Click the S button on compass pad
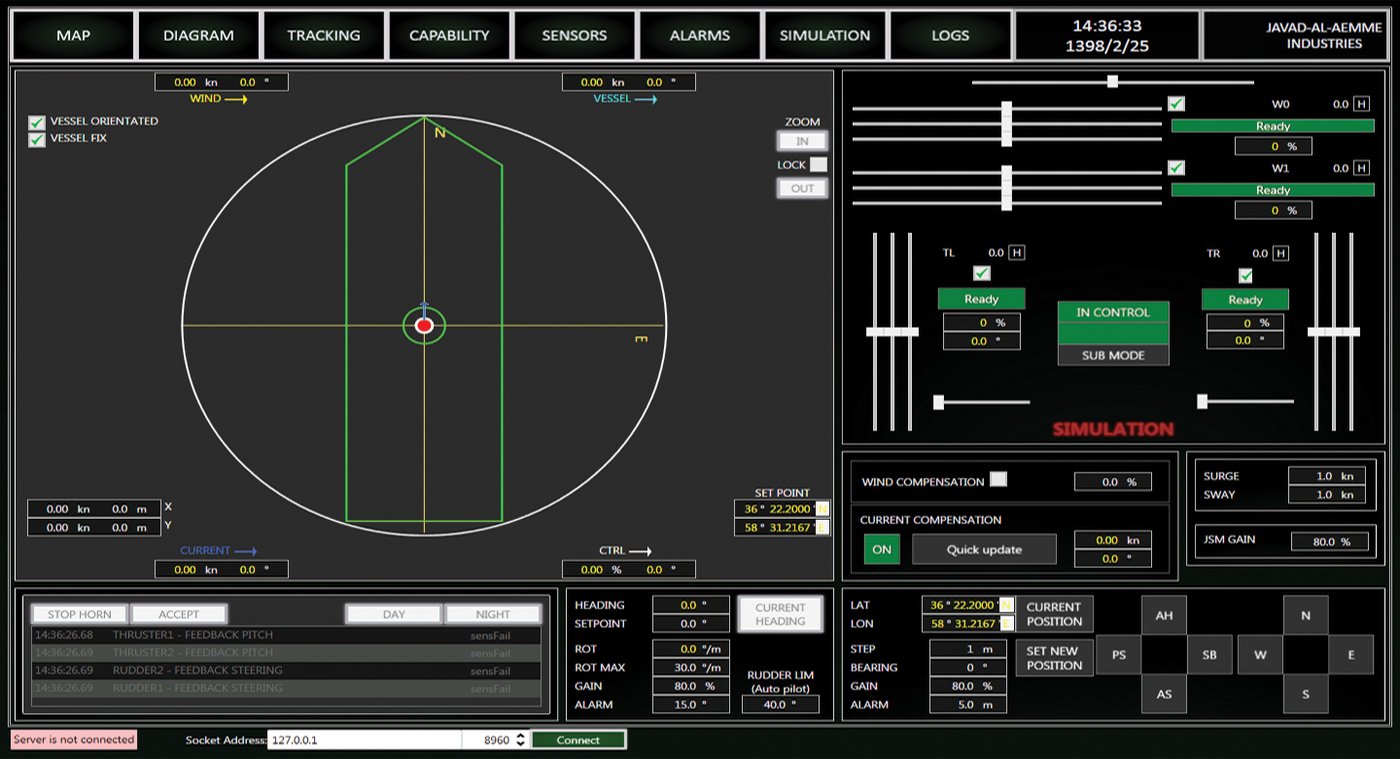Viewport: 1400px width, 759px height. [1305, 694]
